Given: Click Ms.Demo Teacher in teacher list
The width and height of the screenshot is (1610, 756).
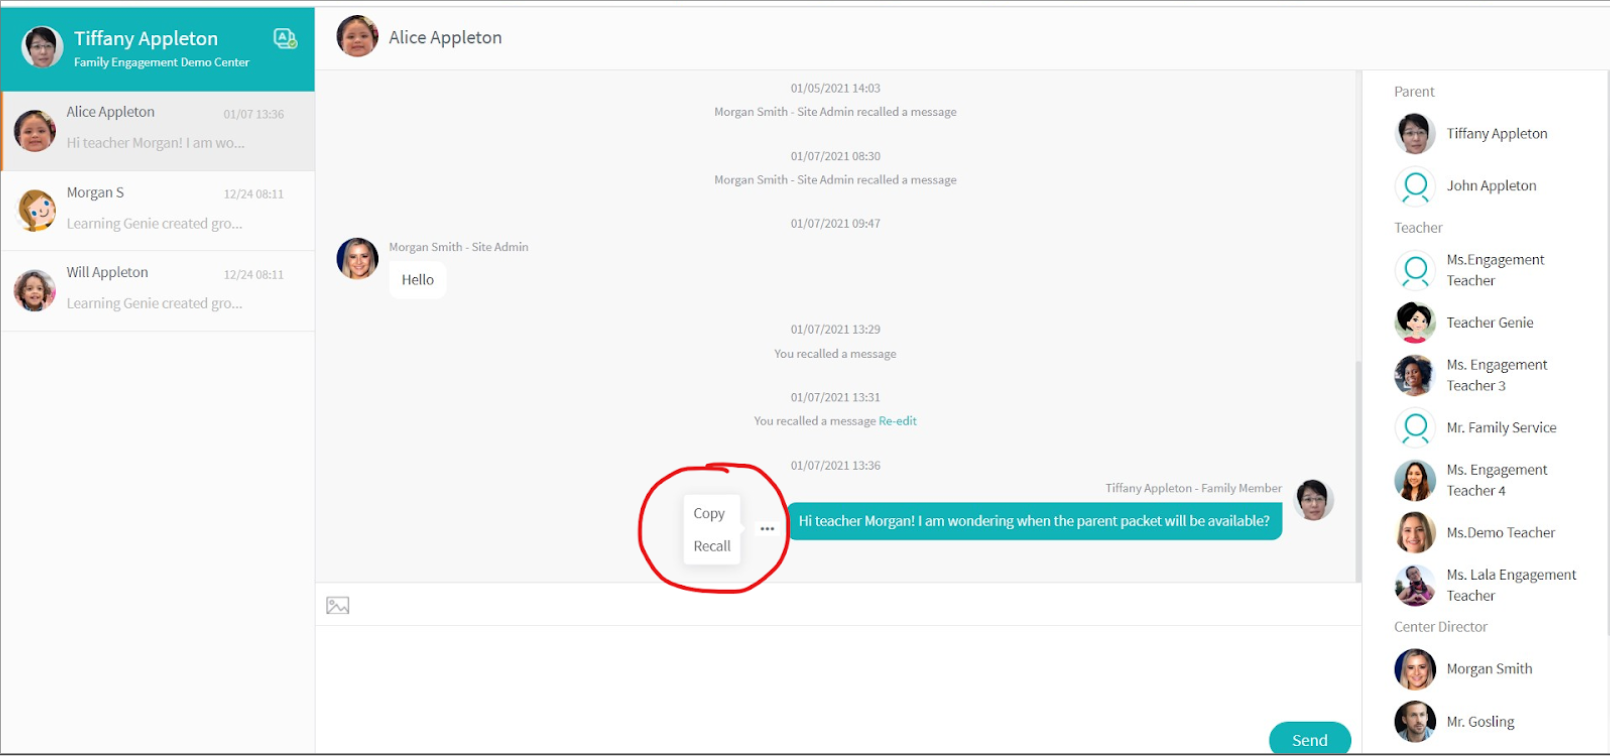Looking at the screenshot, I should click(1500, 533).
